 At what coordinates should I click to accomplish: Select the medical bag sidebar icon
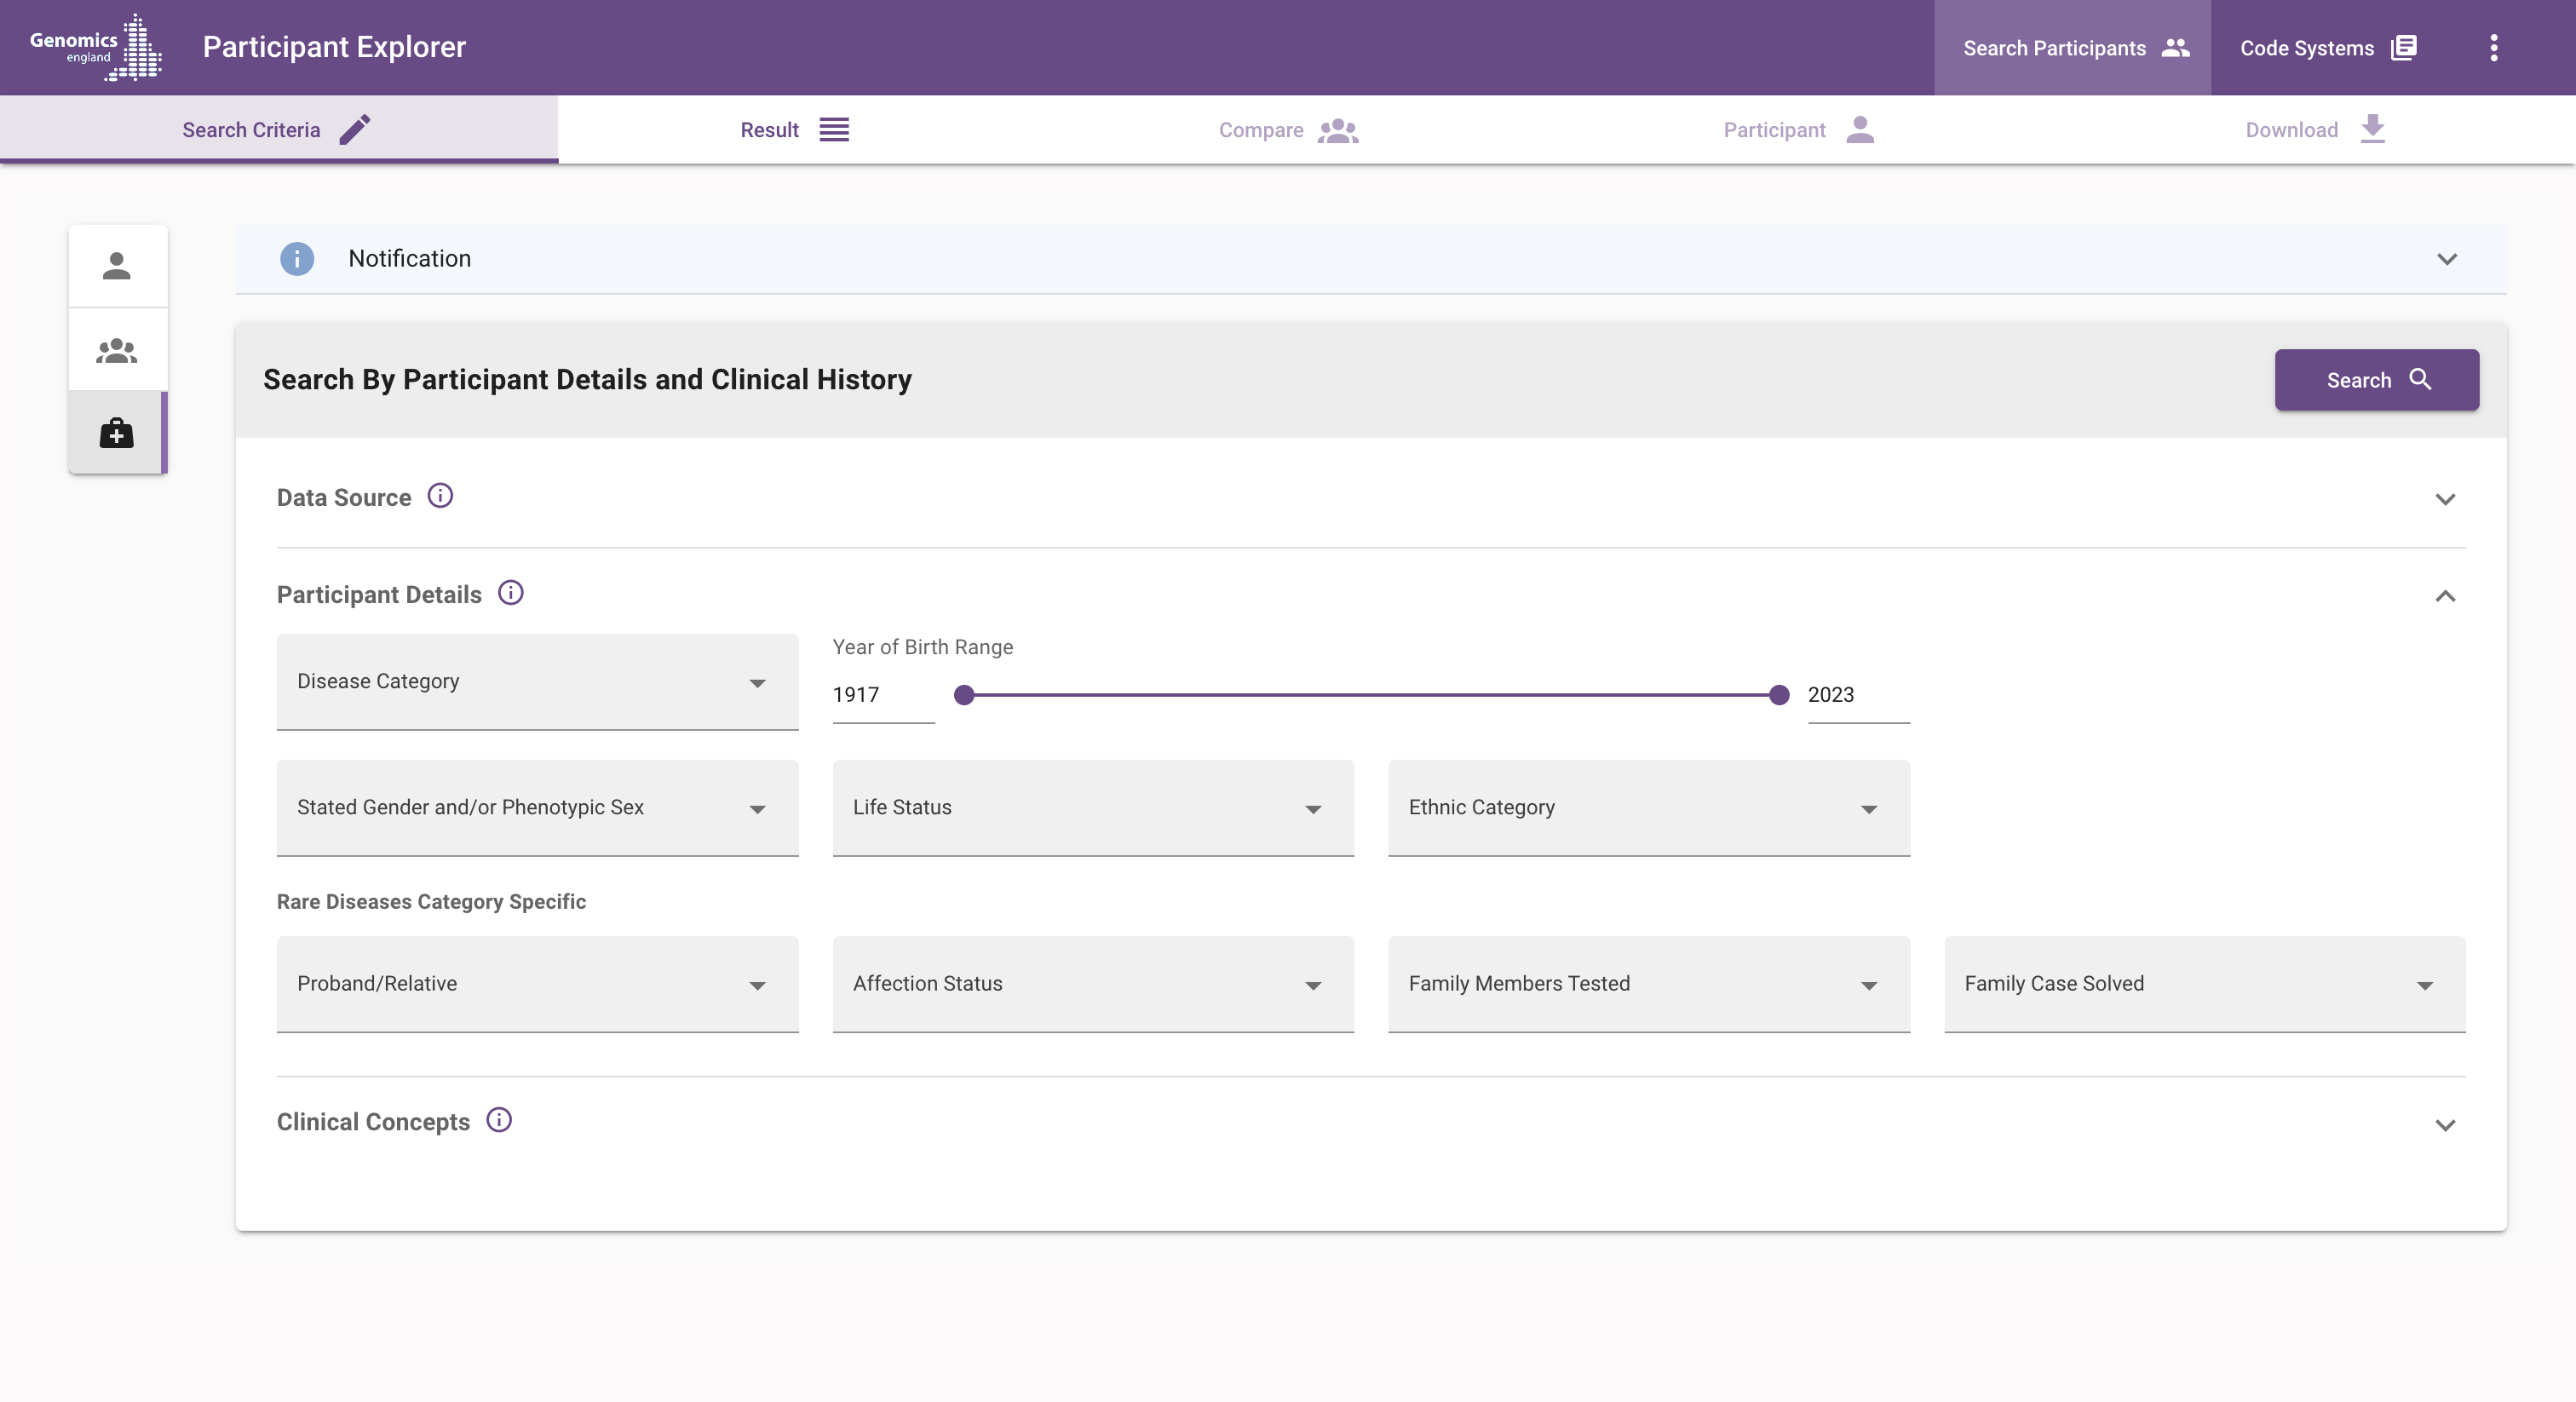coord(117,433)
